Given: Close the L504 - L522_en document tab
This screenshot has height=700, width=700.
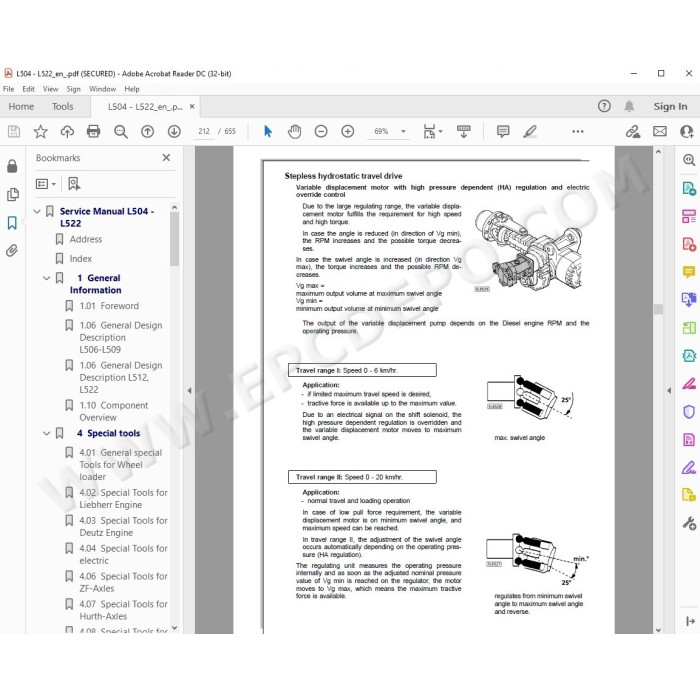Looking at the screenshot, I should click(192, 106).
